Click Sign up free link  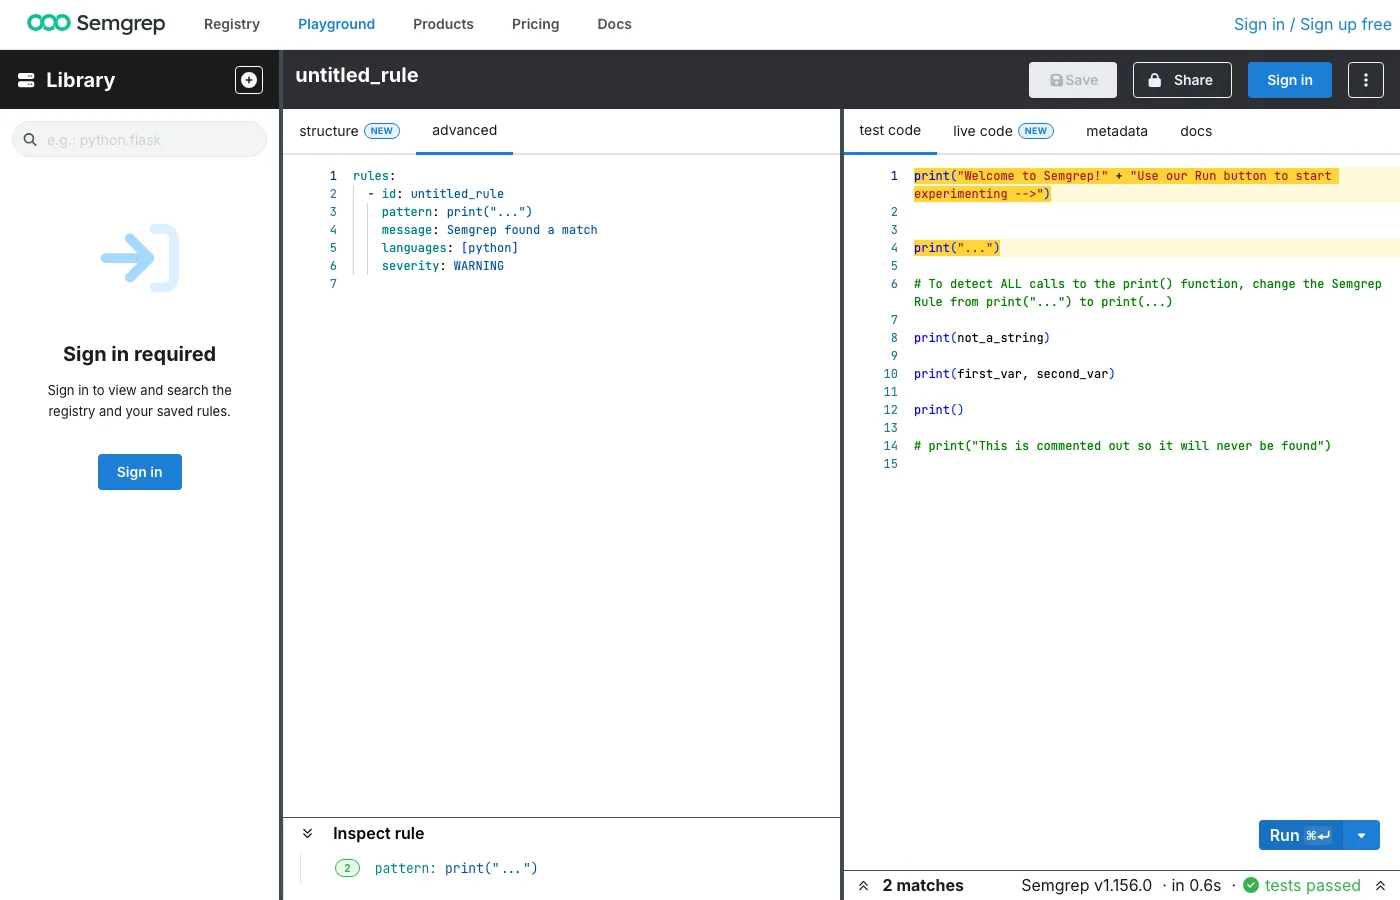(x=1346, y=23)
